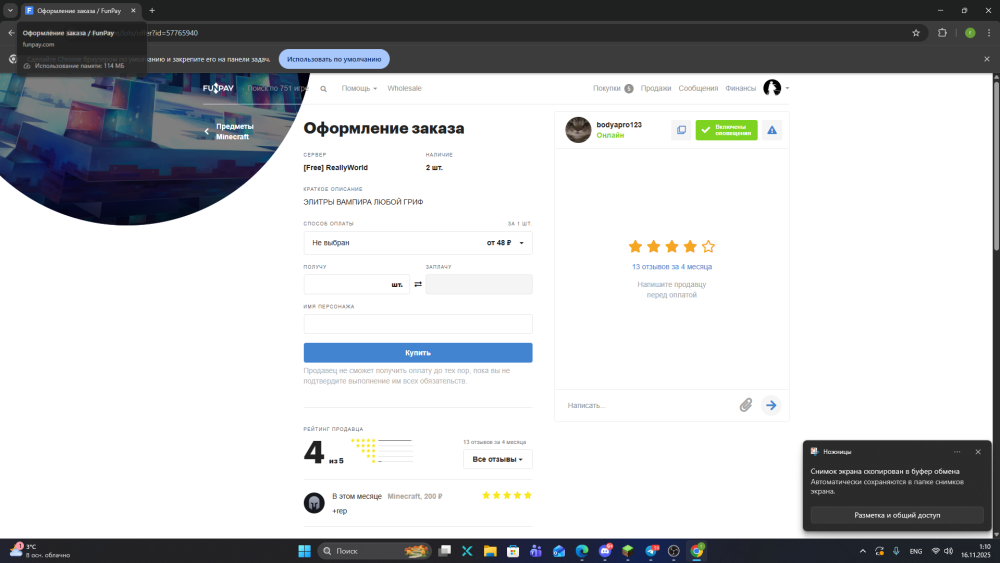Image resolution: width=1000 pixels, height=563 pixels.
Task: Open a new browser tab
Action: pyautogui.click(x=152, y=10)
